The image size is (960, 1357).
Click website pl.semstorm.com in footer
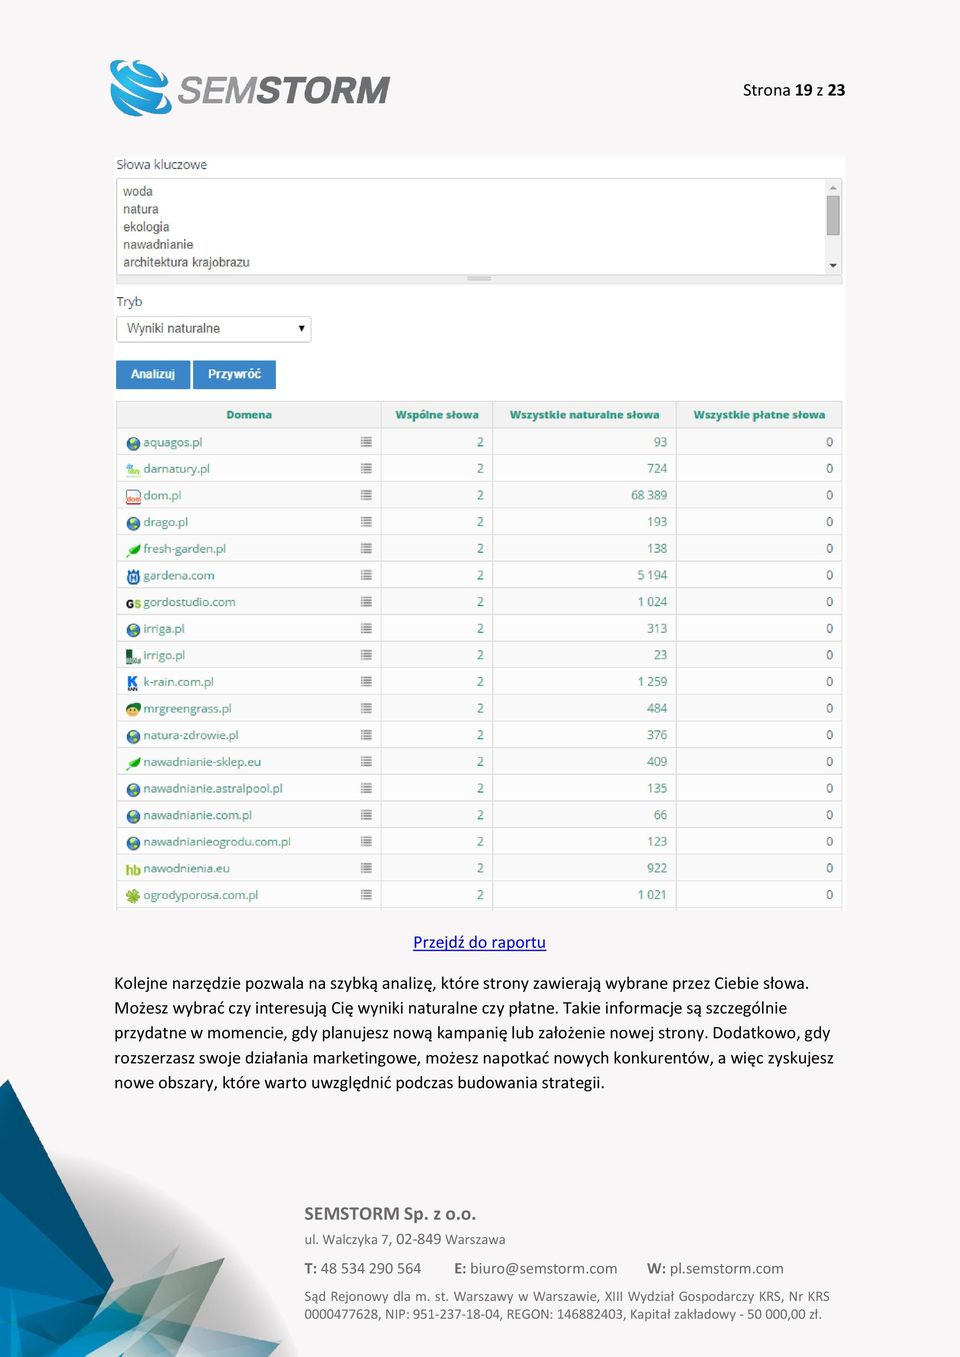point(727,1268)
